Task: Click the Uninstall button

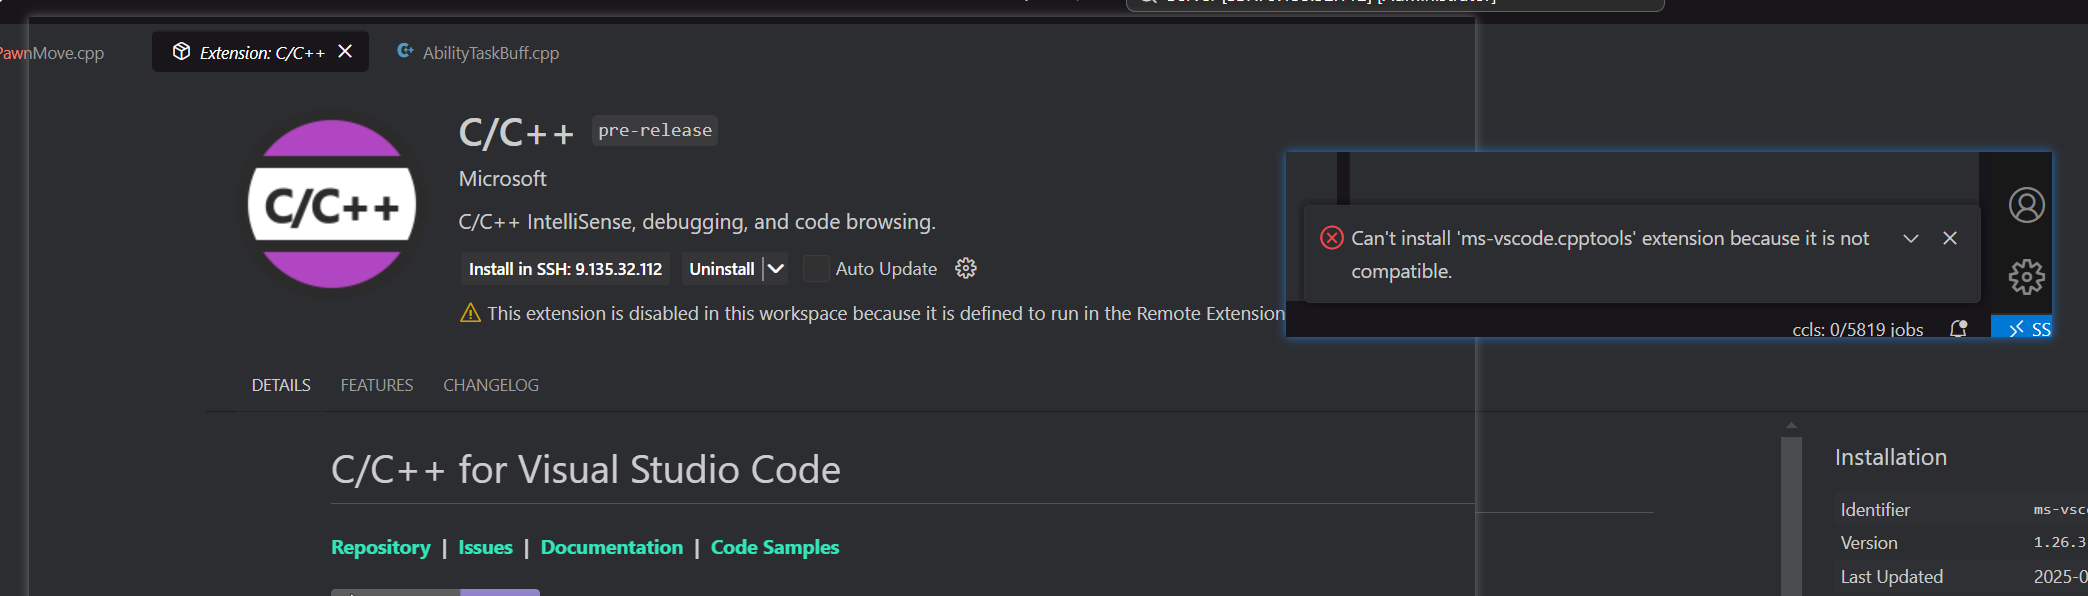Action: tap(721, 269)
